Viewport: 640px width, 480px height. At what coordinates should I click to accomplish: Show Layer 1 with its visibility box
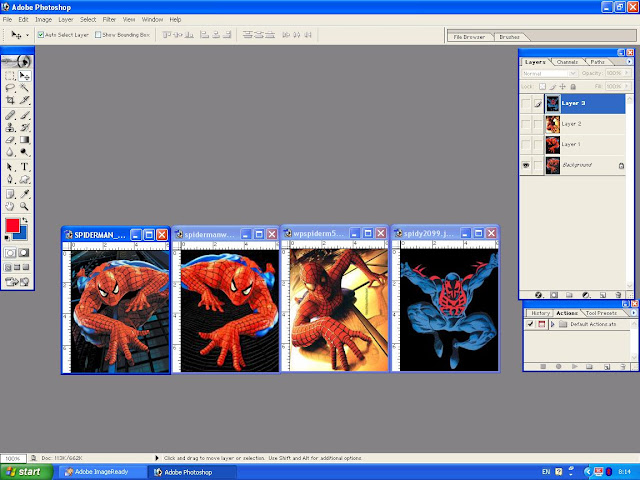526,144
